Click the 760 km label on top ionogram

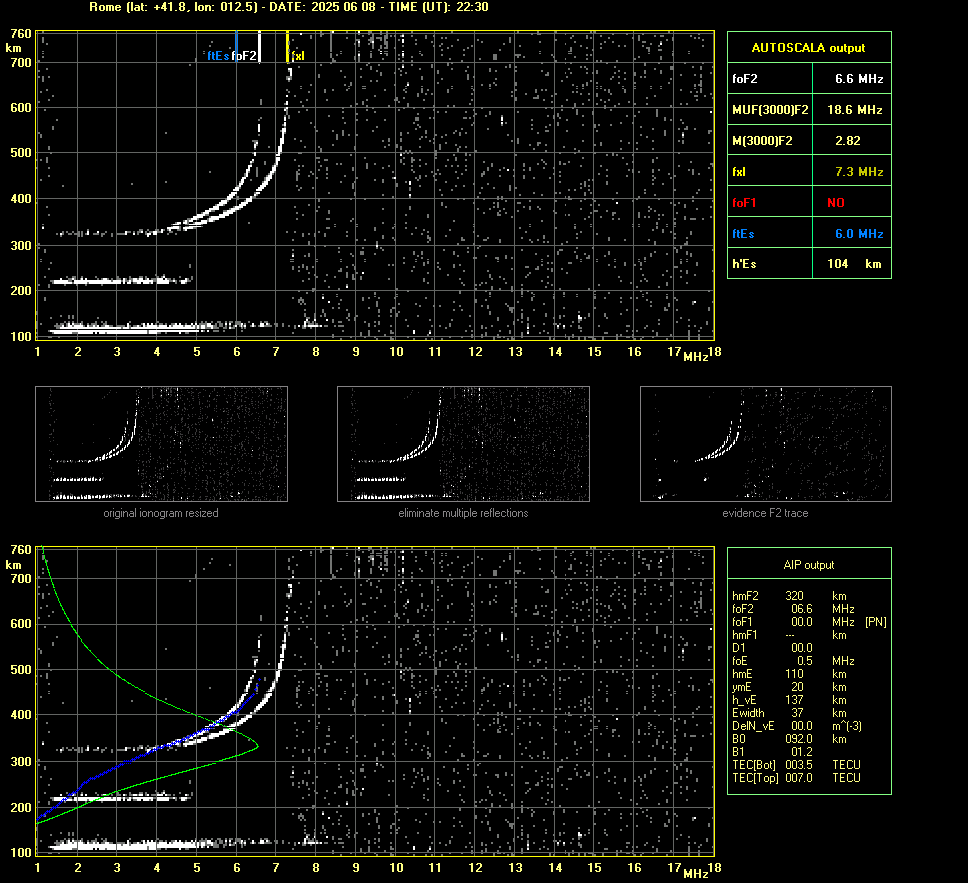(x=21, y=33)
